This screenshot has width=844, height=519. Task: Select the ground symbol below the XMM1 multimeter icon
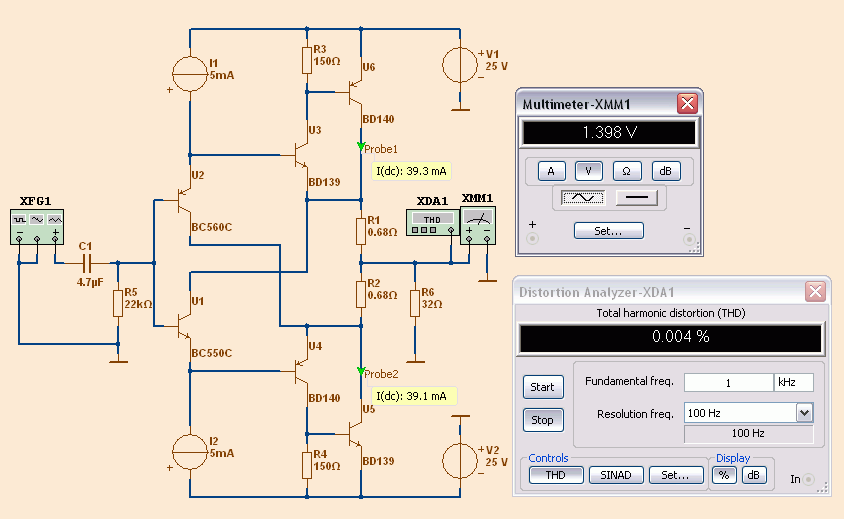(x=487, y=280)
